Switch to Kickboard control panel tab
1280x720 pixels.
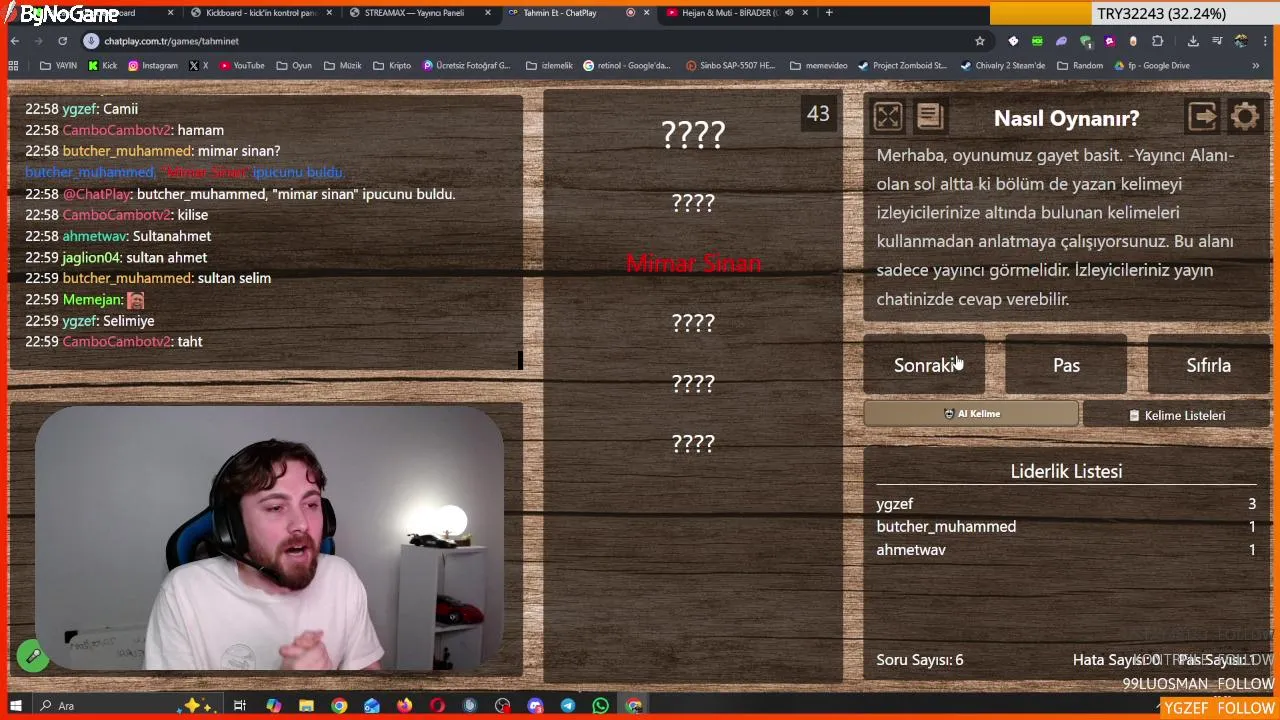[x=261, y=13]
